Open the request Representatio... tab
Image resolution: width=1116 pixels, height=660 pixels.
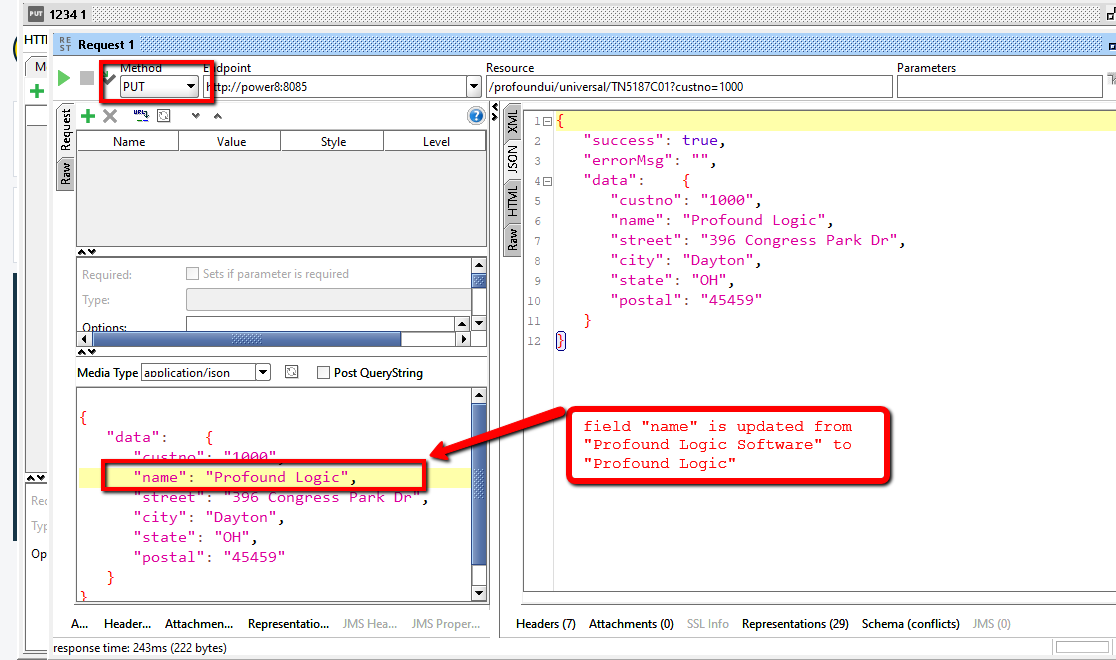(x=288, y=624)
